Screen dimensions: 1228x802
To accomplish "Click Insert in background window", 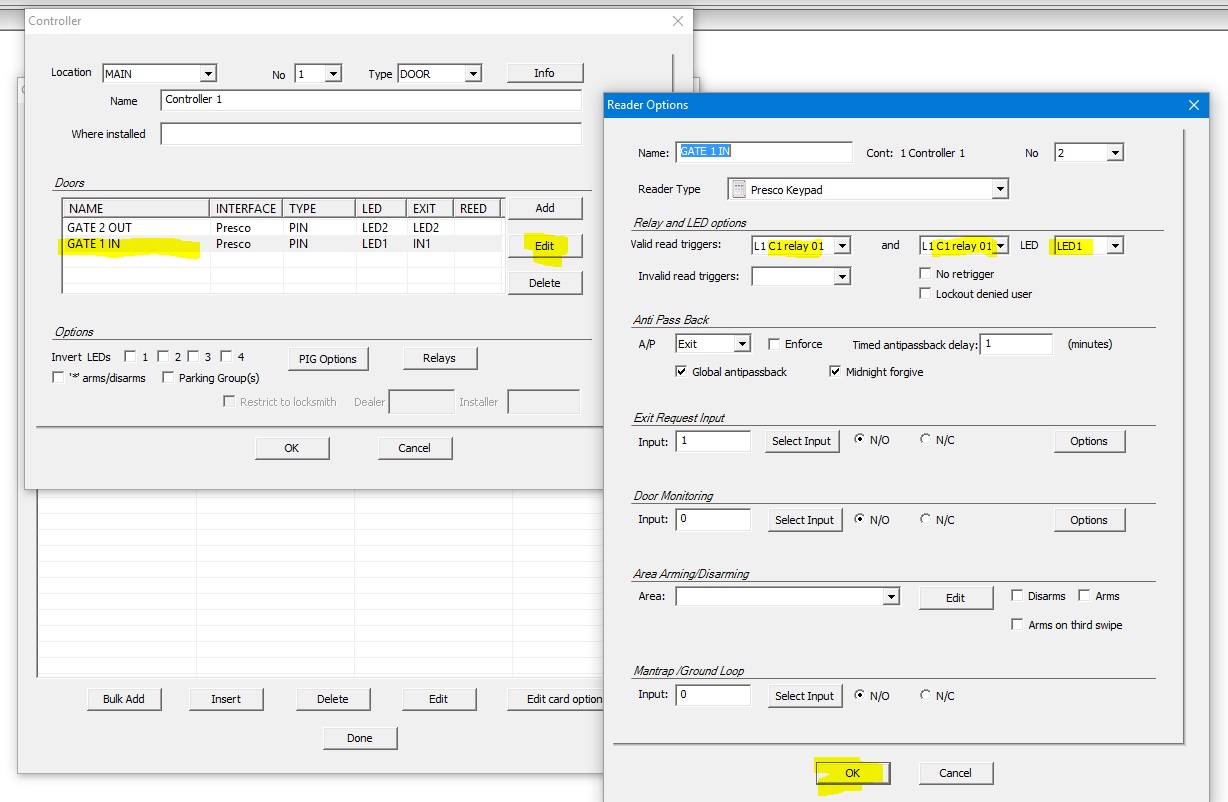I will [226, 699].
